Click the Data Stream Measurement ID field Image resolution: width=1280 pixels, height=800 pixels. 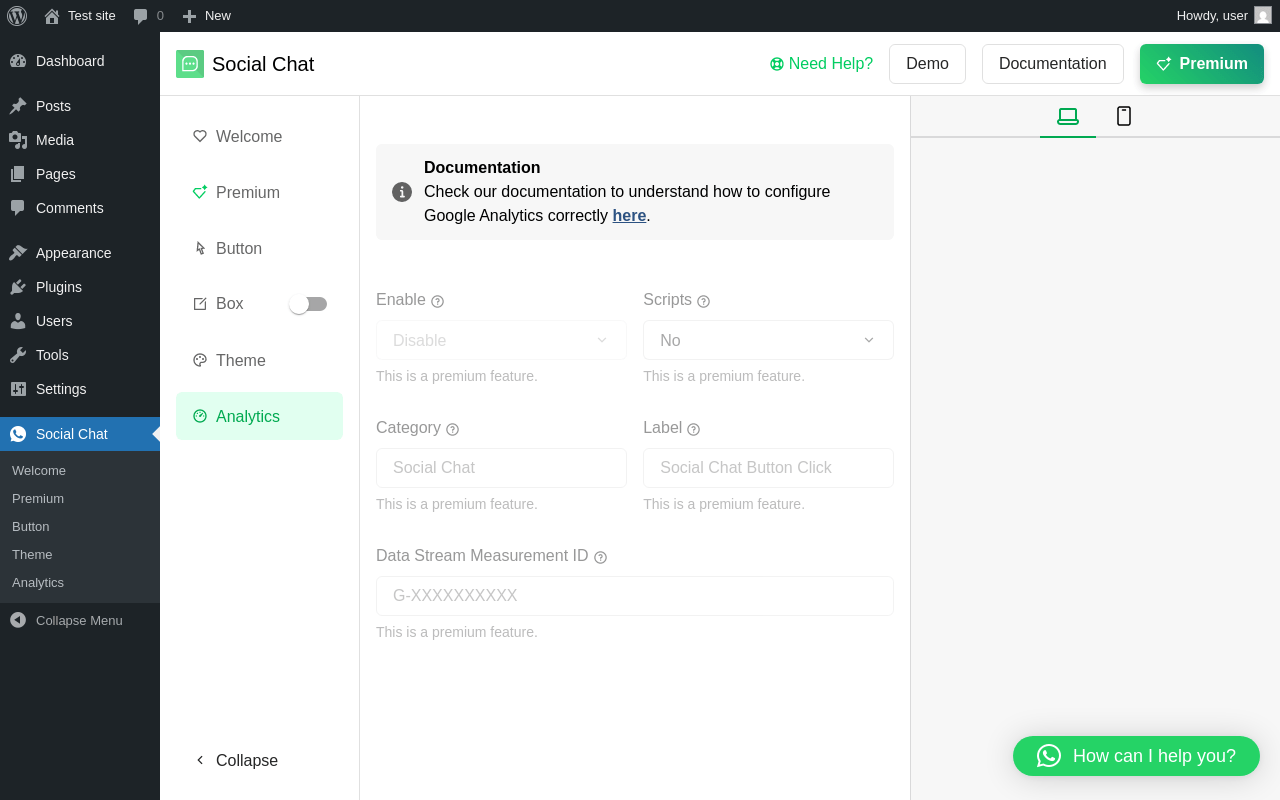[634, 596]
